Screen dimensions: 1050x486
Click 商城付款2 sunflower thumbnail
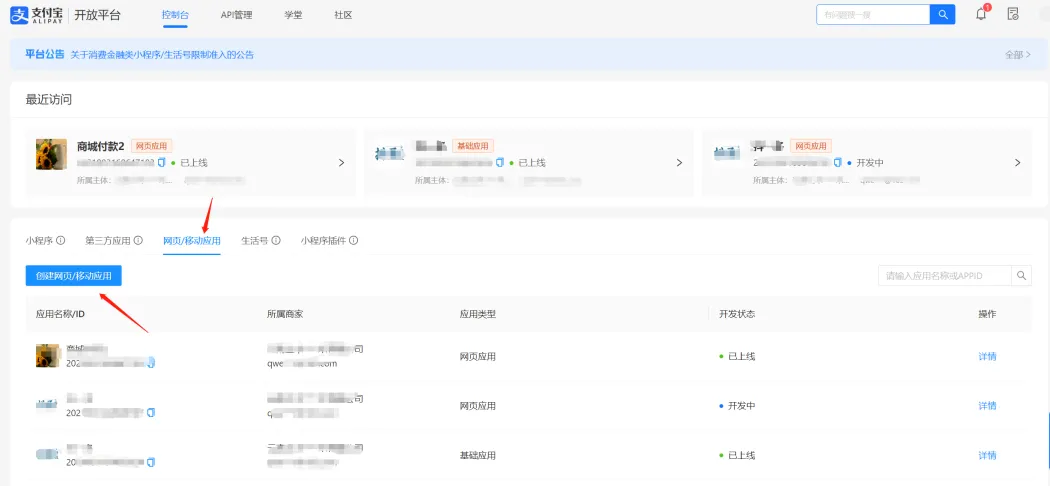pos(52,155)
